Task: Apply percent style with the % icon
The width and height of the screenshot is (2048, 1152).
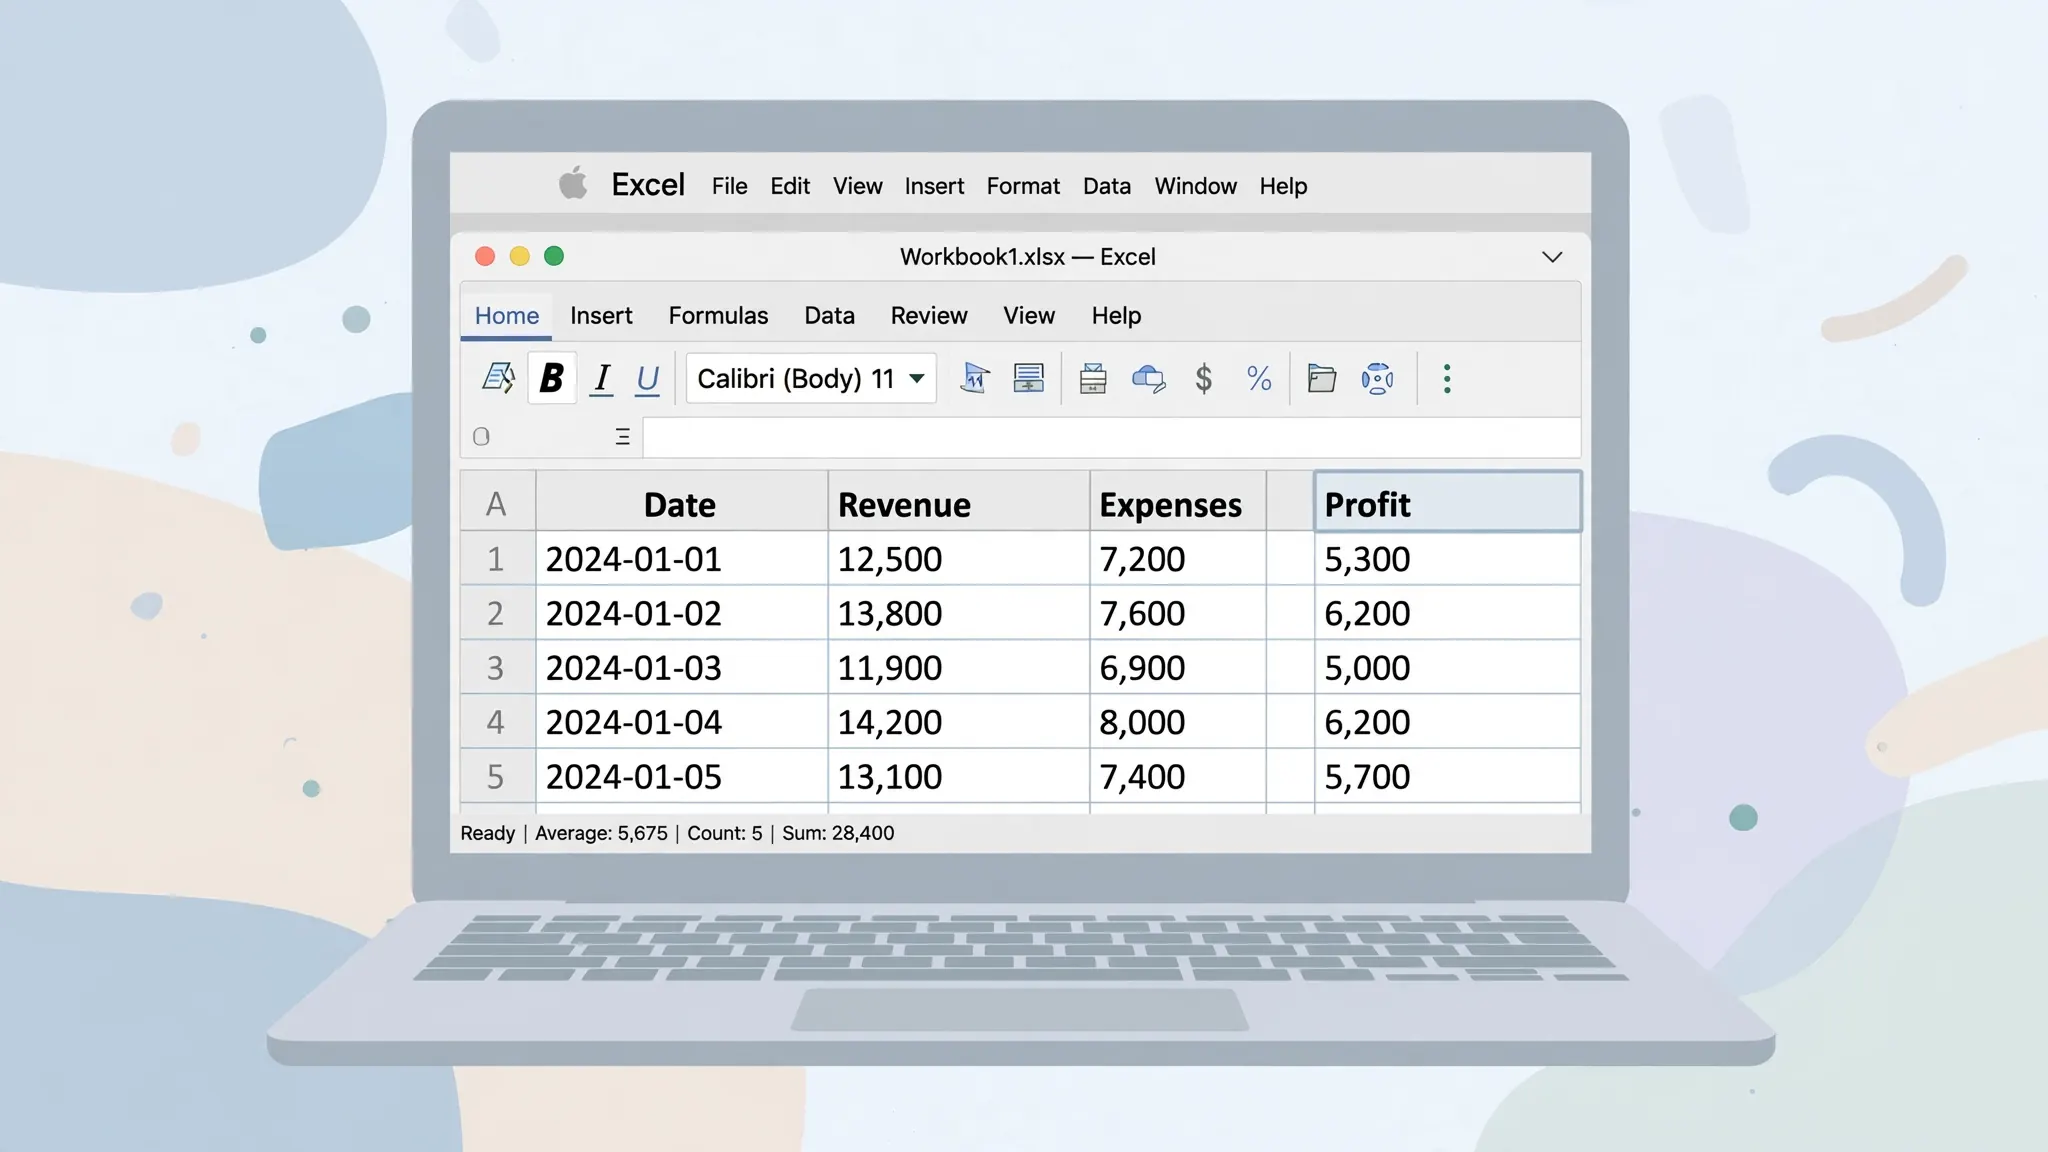Action: tap(1259, 378)
